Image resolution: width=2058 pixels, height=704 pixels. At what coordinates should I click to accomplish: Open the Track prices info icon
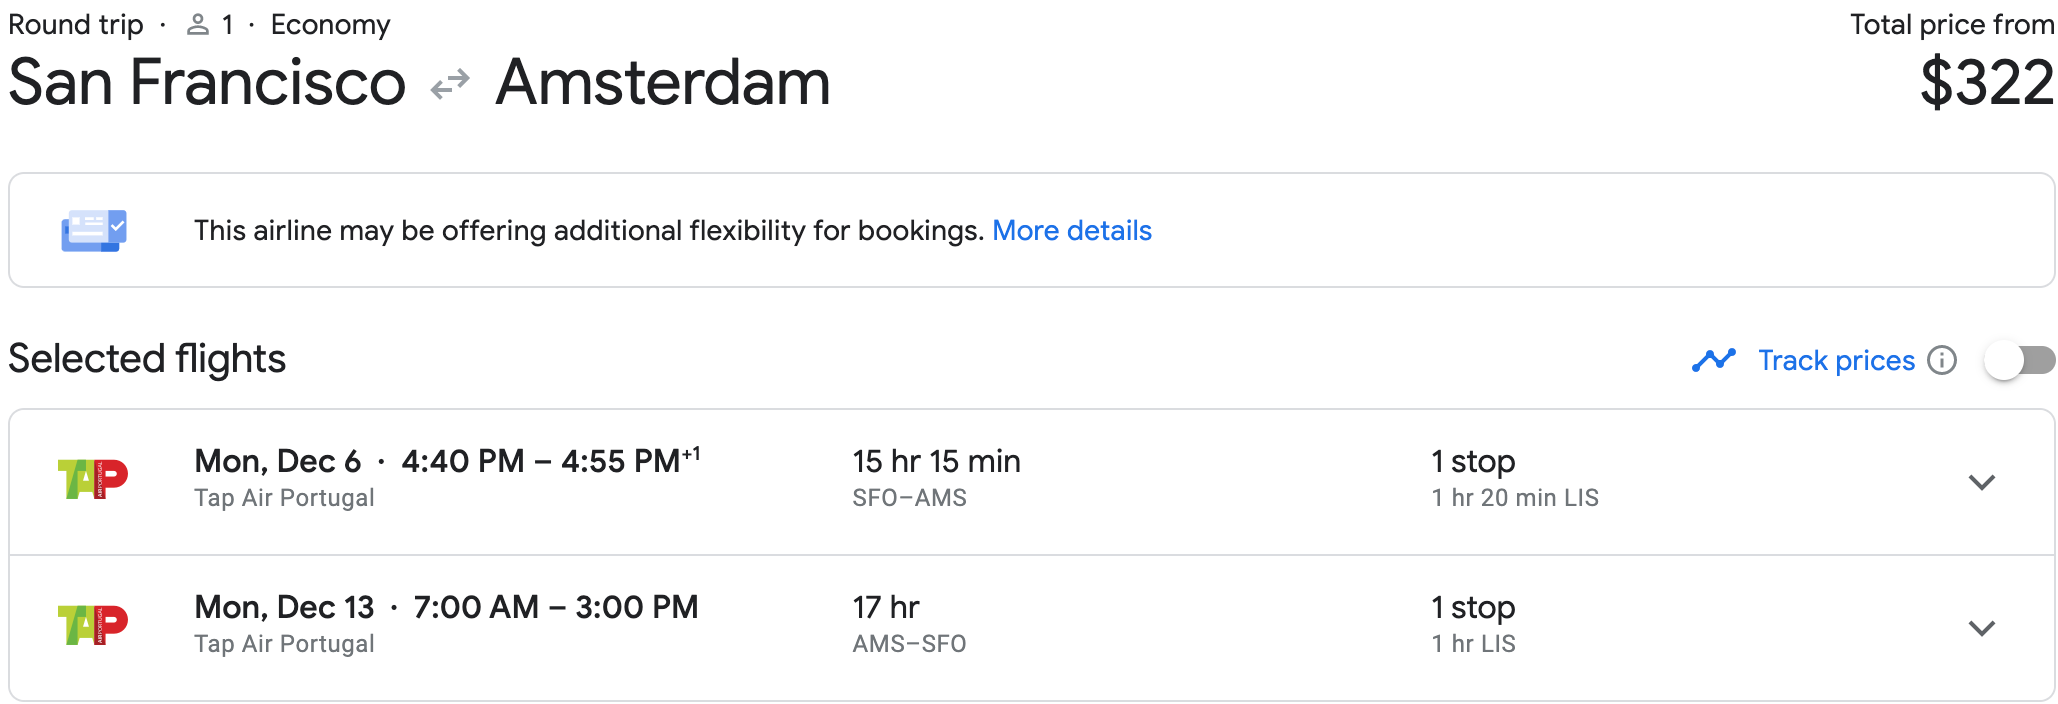1942,360
